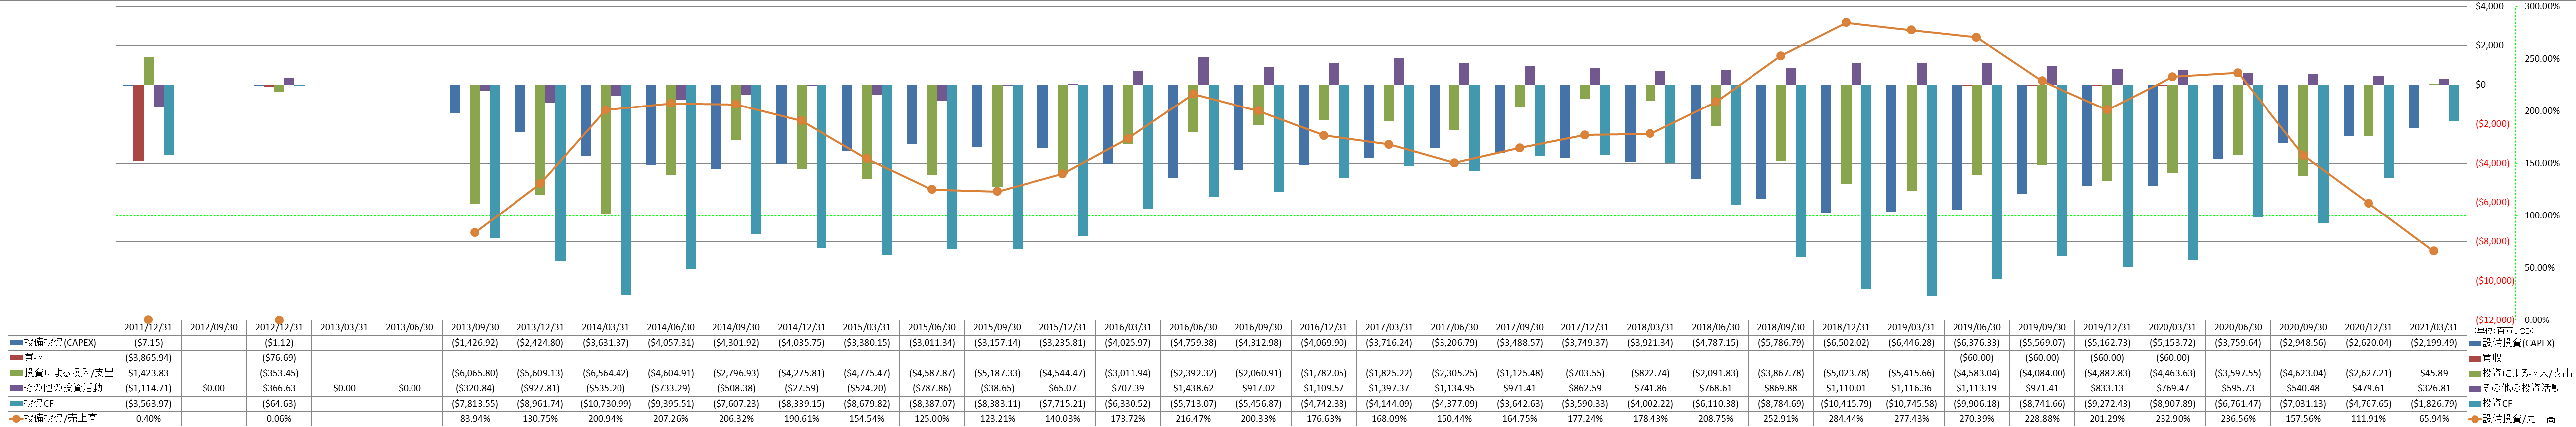Select the 2019/03/31 date column header

click(1911, 327)
